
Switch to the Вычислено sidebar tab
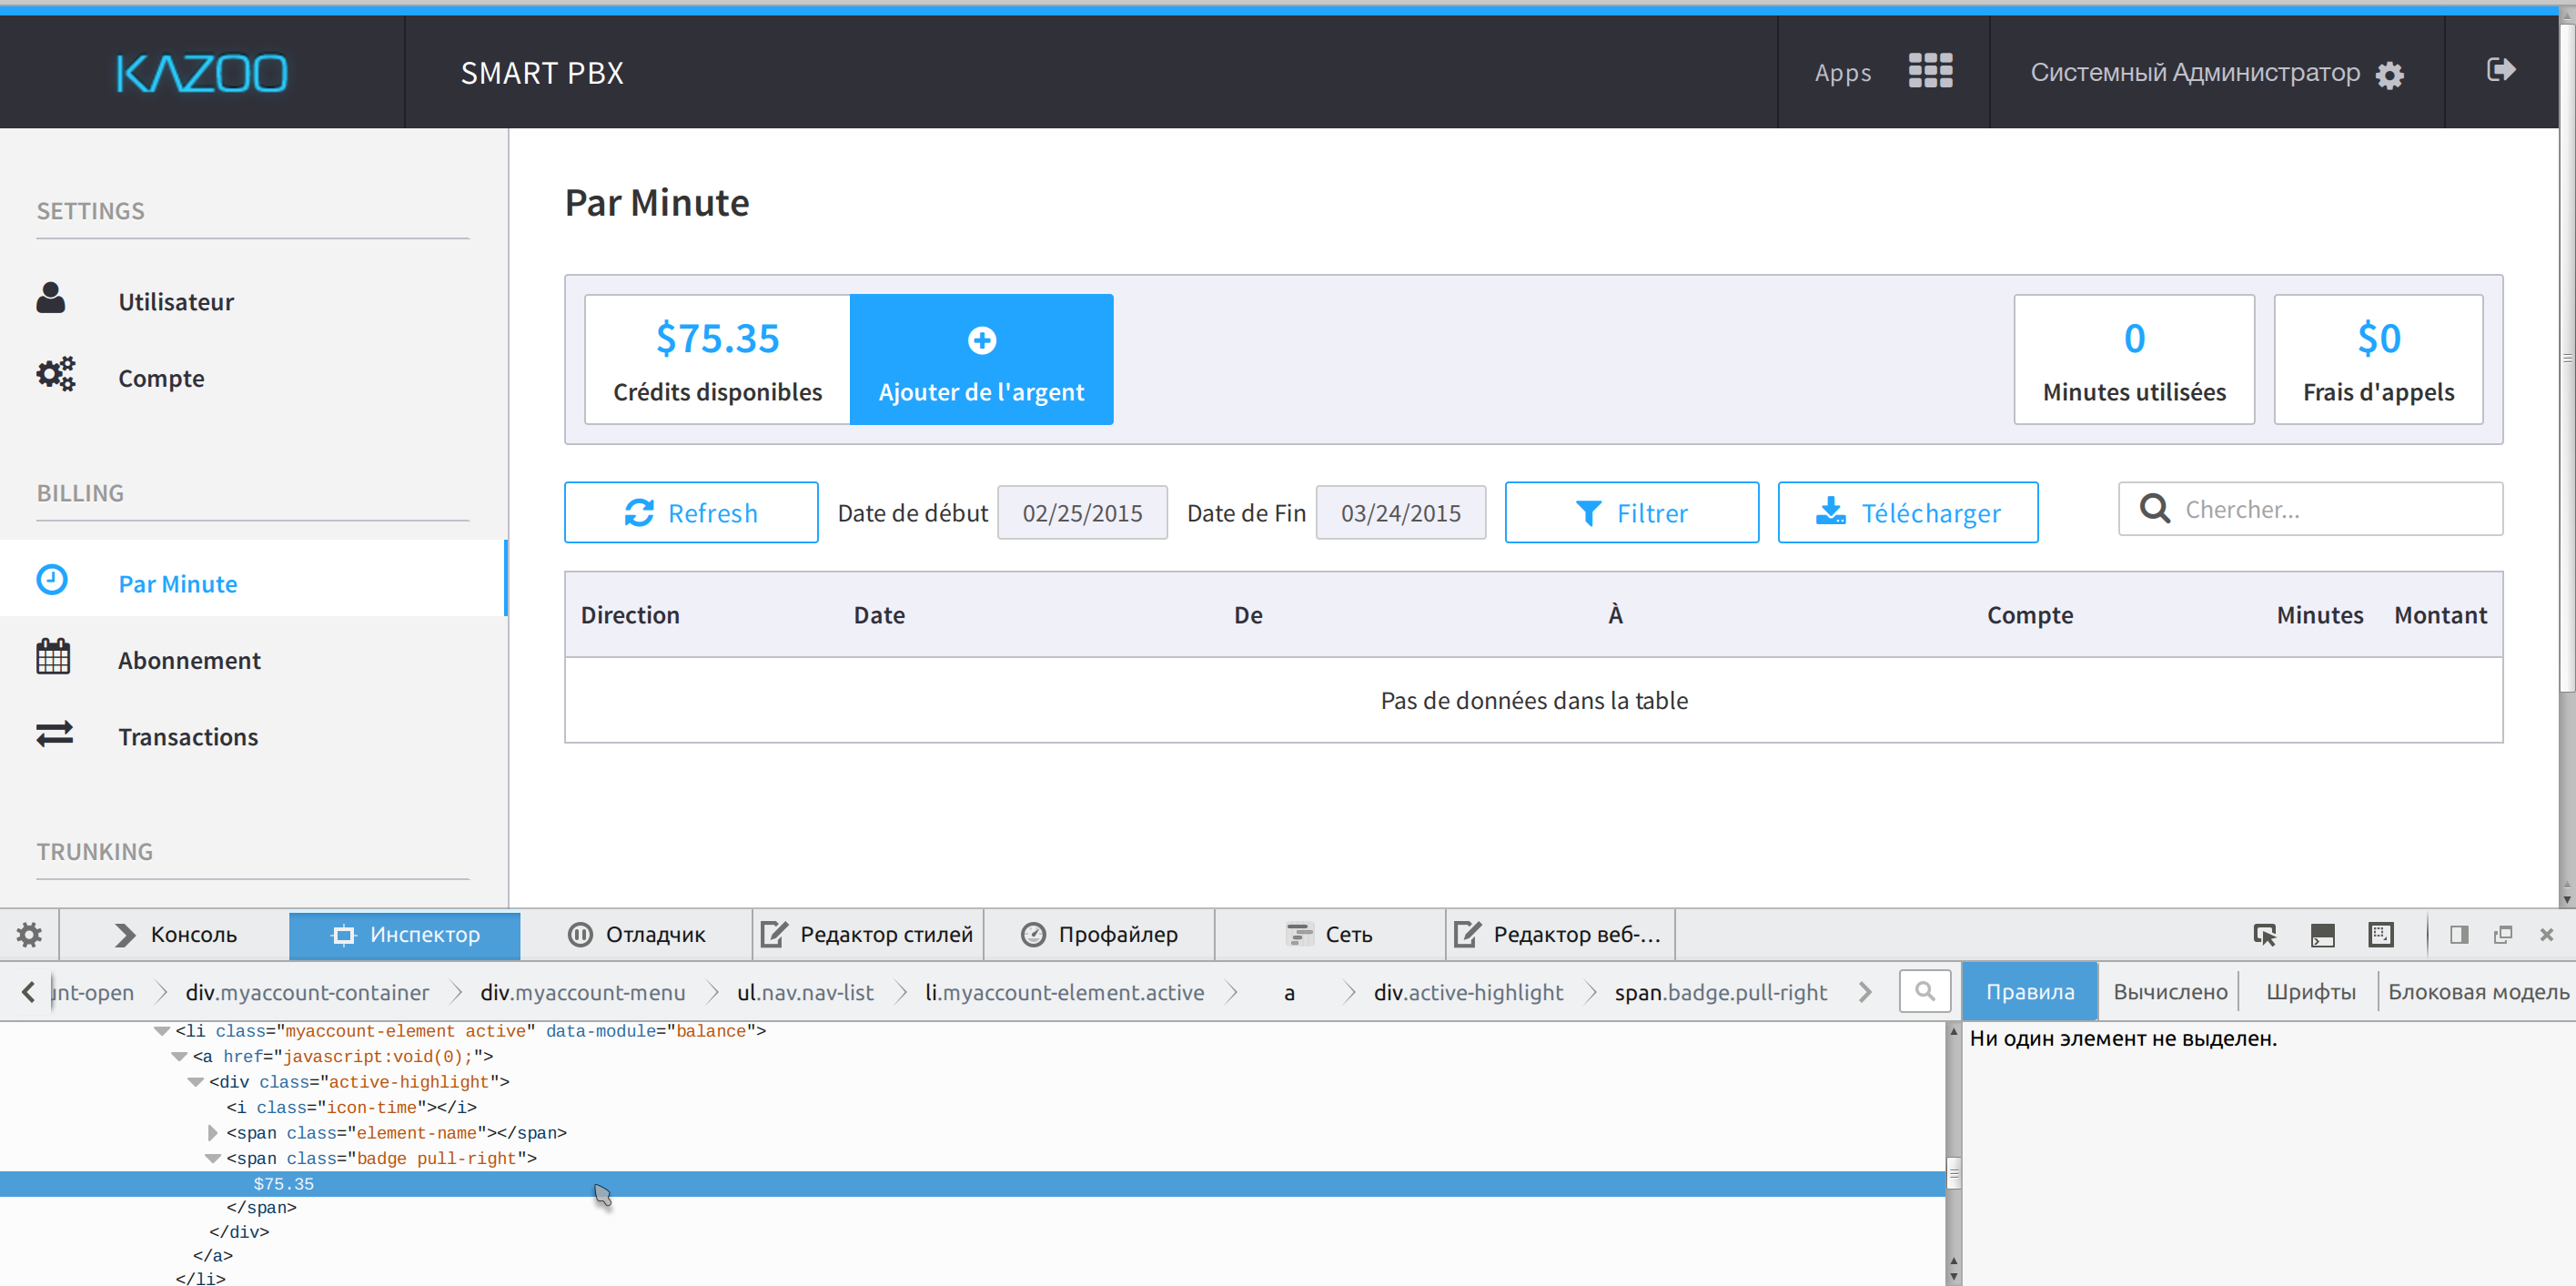tap(2170, 992)
